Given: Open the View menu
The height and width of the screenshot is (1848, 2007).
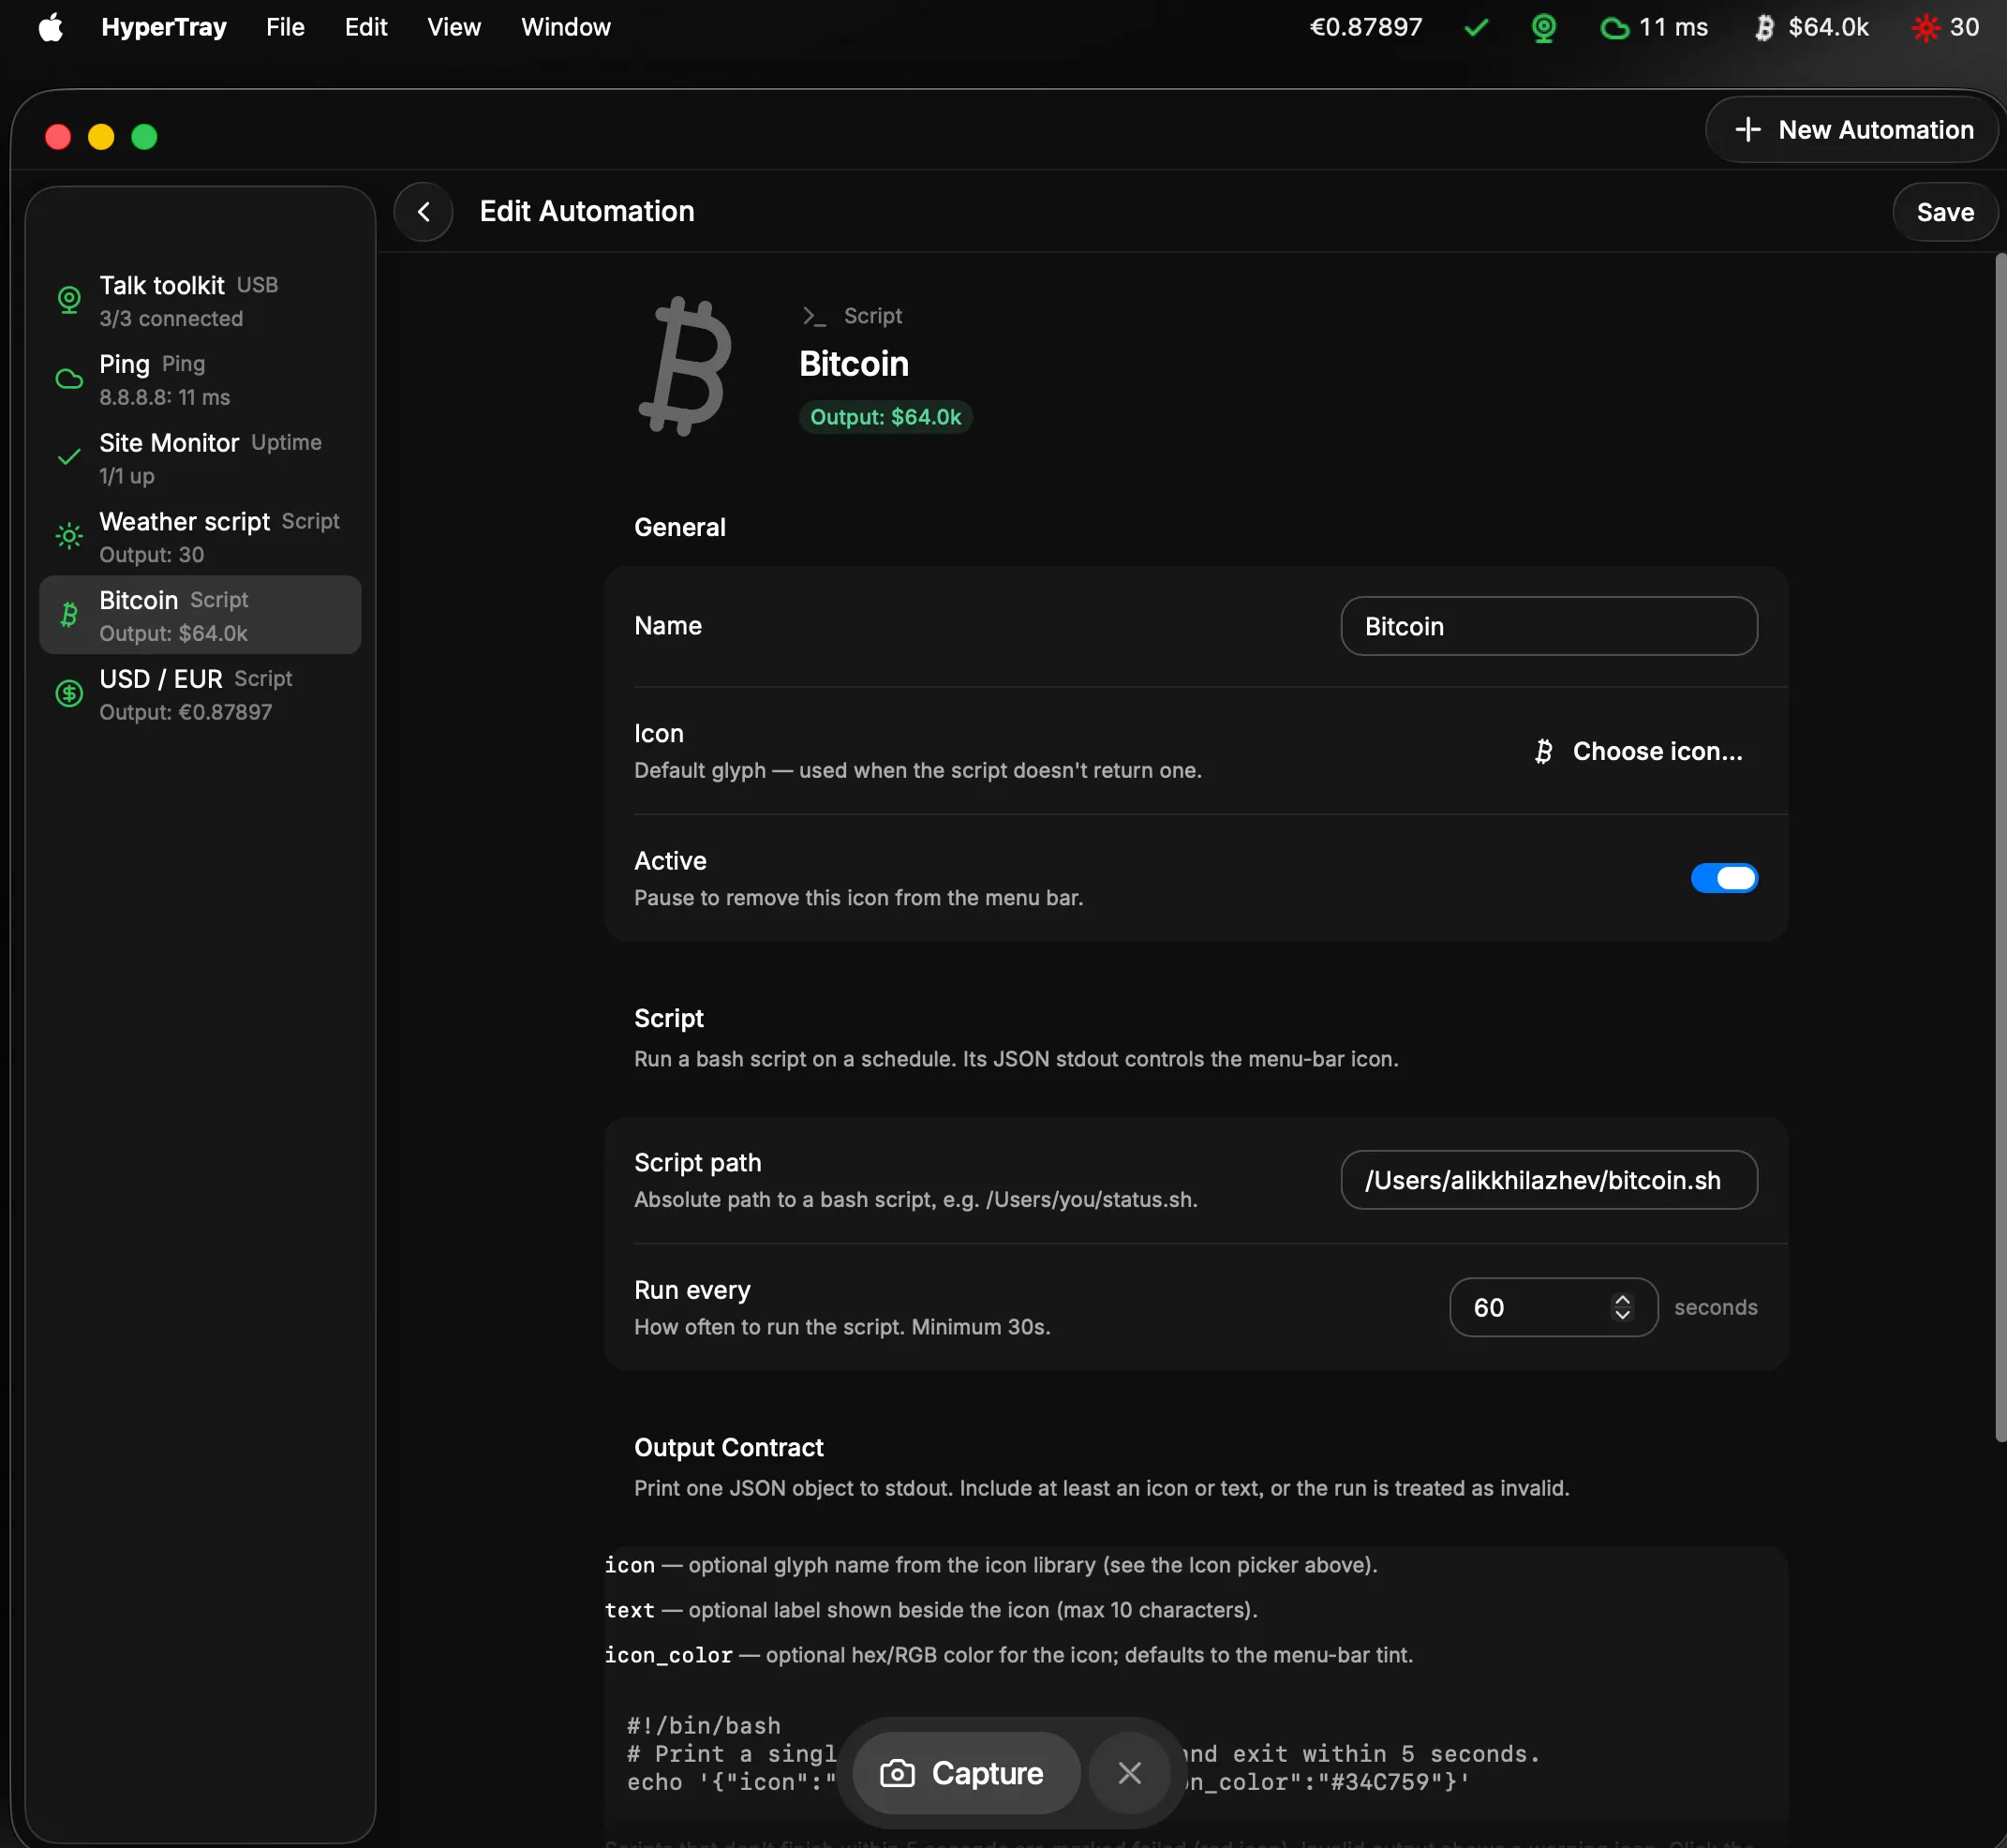Looking at the screenshot, I should click(454, 27).
